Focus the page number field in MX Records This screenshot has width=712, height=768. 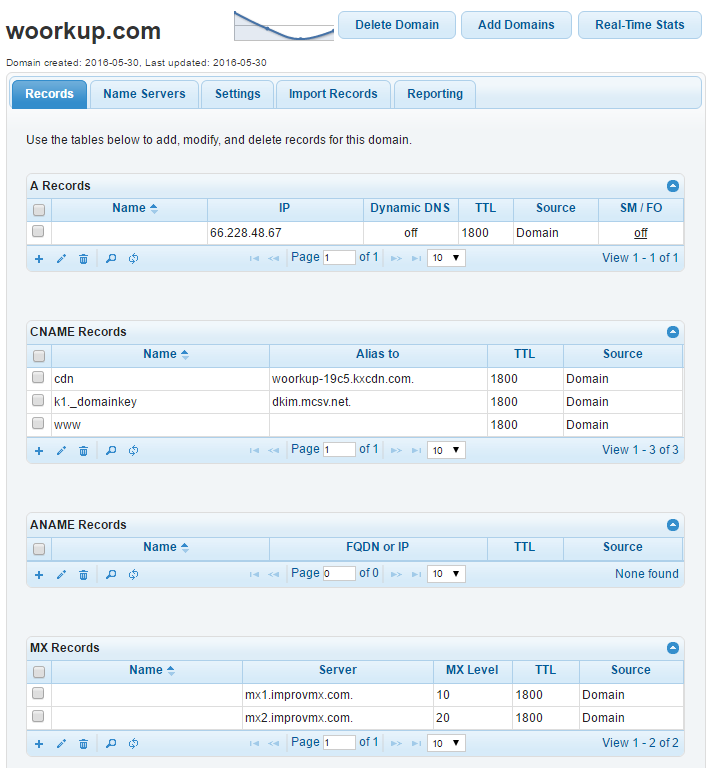pos(339,743)
